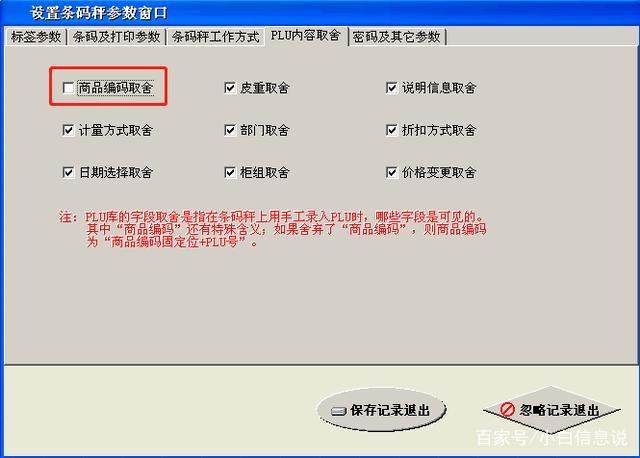Click the 设置条码秤参数窗口 title bar
Viewport: 640px width, 458px height.
coord(320,13)
